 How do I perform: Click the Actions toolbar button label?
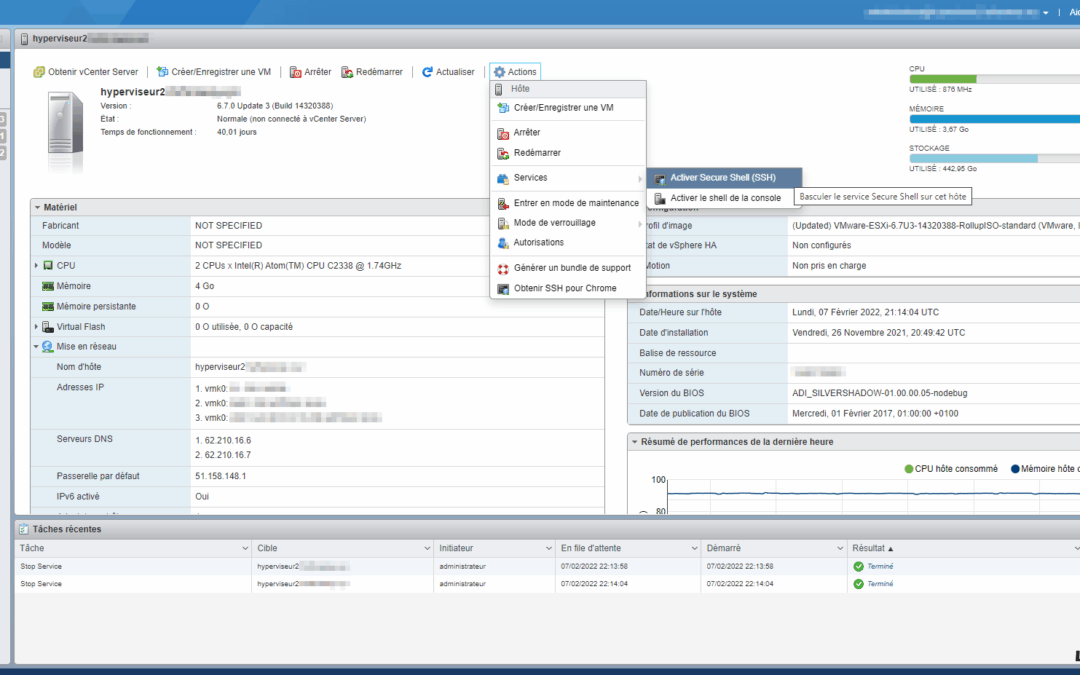pos(522,72)
